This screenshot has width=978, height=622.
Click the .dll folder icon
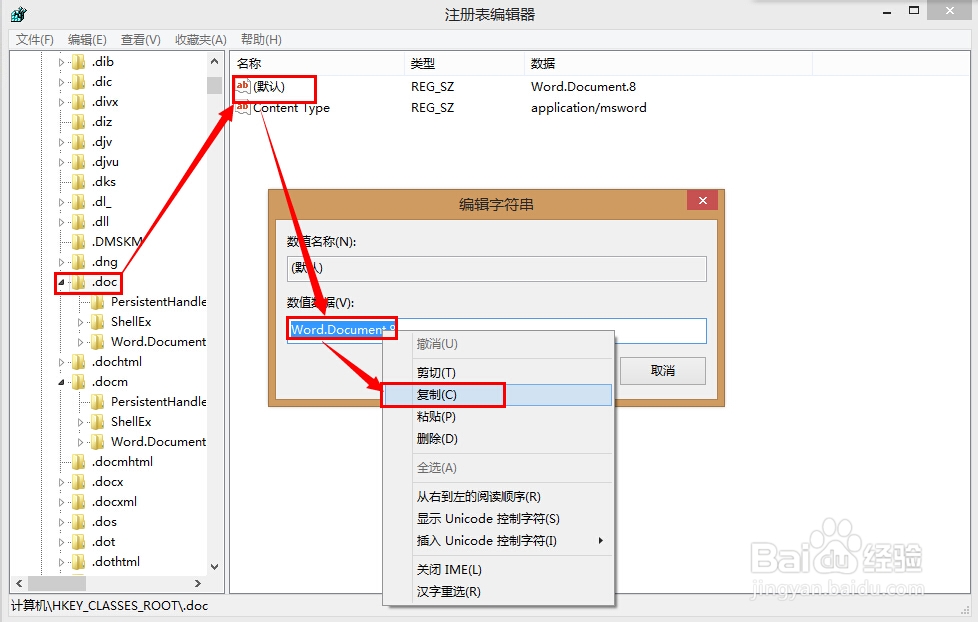point(79,221)
